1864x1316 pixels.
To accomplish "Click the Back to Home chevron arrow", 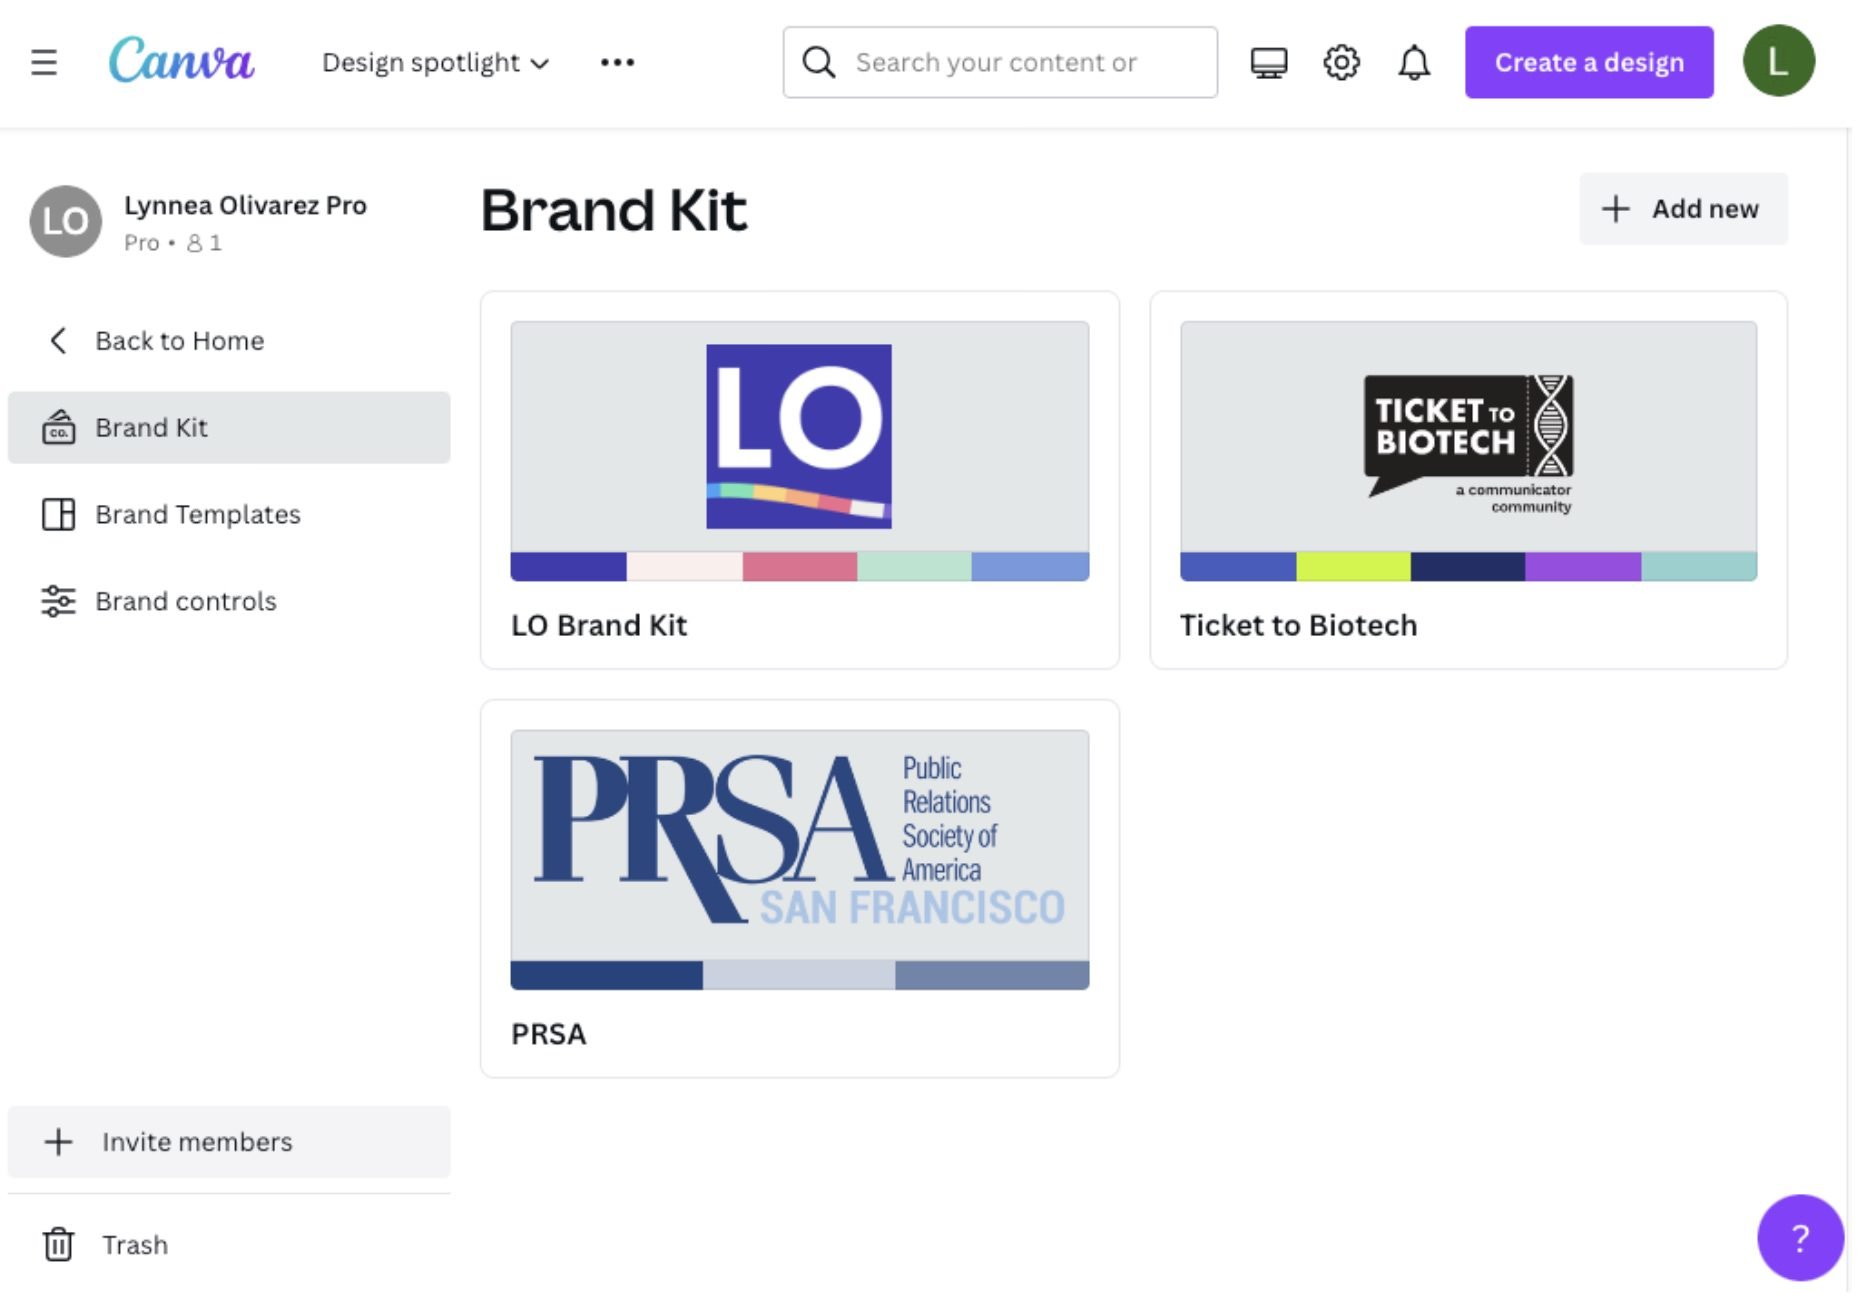I will tap(58, 341).
